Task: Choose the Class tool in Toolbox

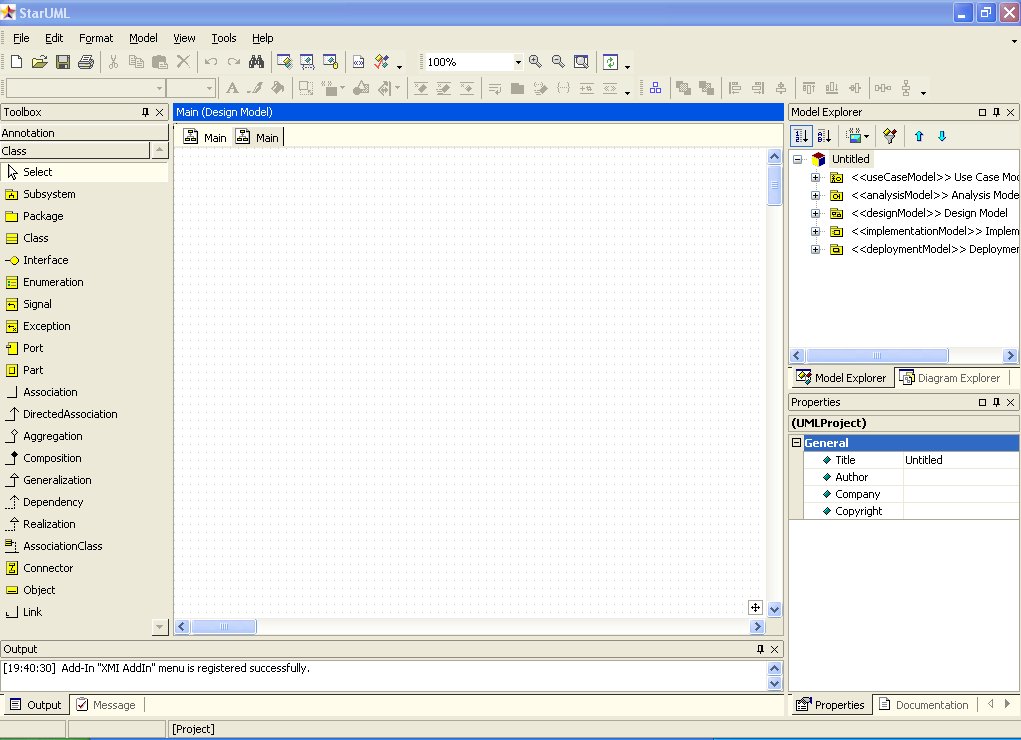Action: click(36, 238)
